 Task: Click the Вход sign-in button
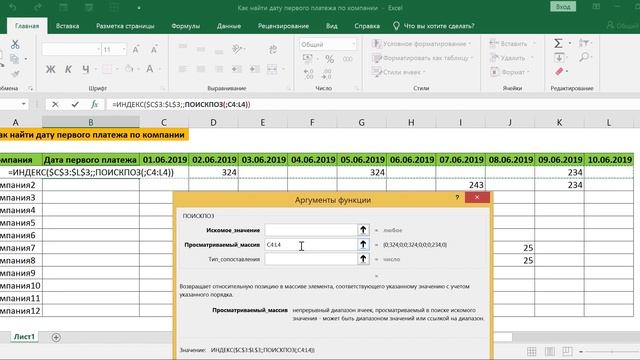(x=563, y=7)
